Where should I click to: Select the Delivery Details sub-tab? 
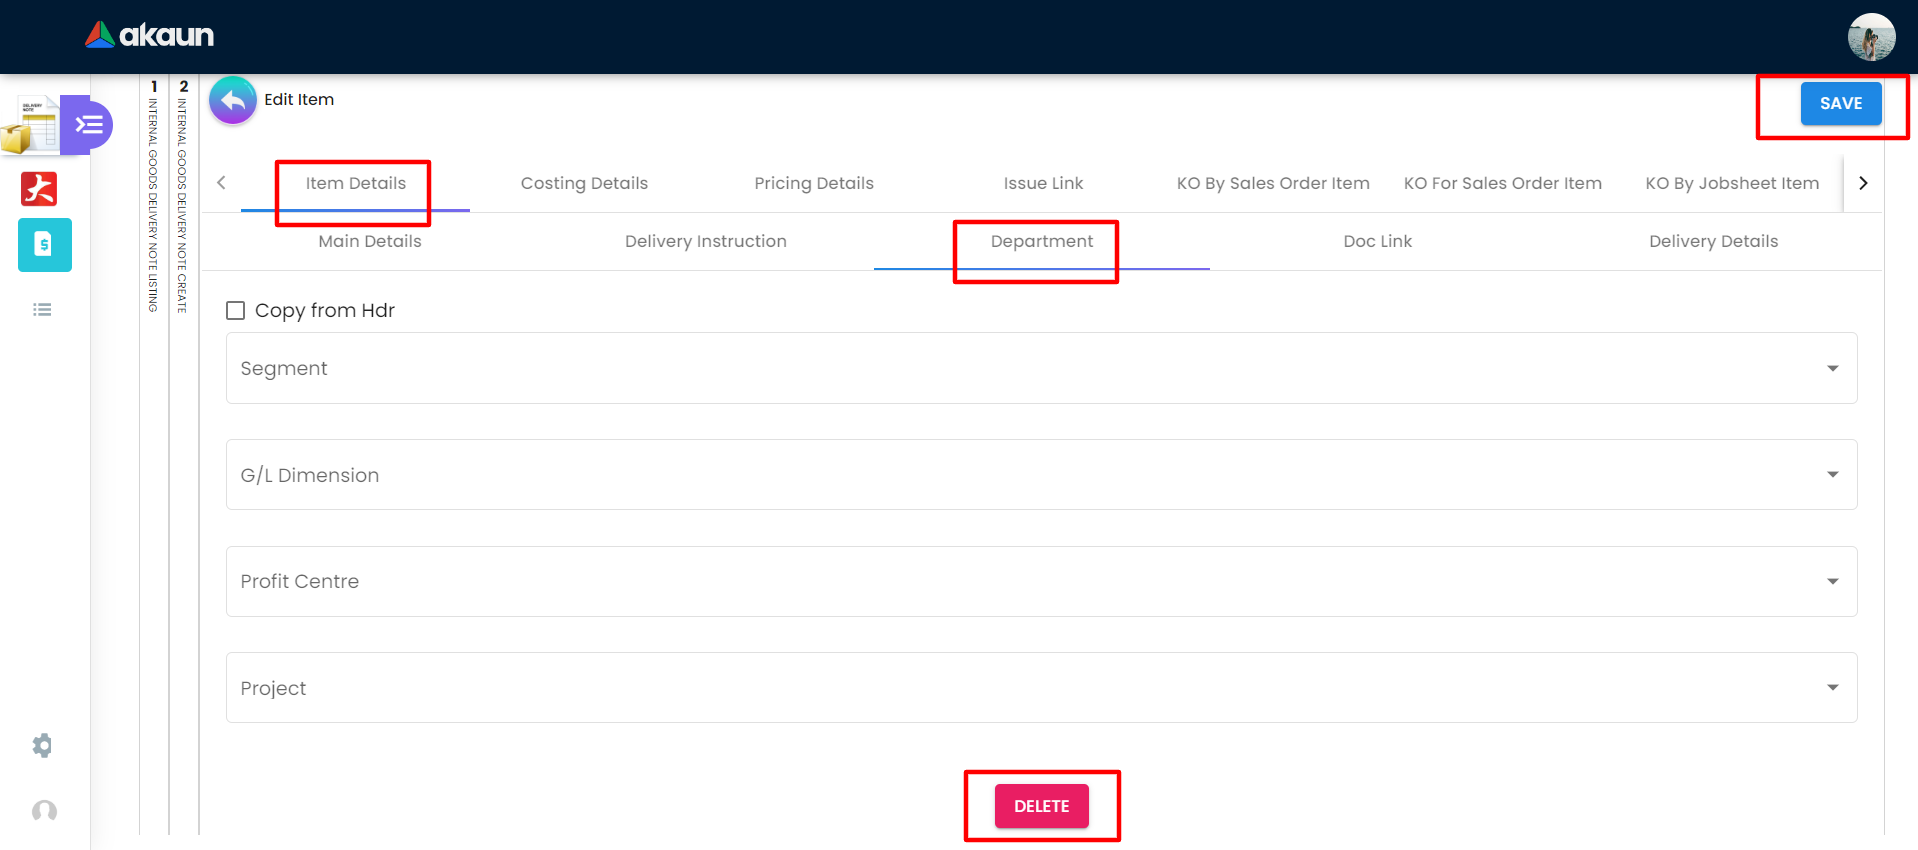[x=1714, y=242]
